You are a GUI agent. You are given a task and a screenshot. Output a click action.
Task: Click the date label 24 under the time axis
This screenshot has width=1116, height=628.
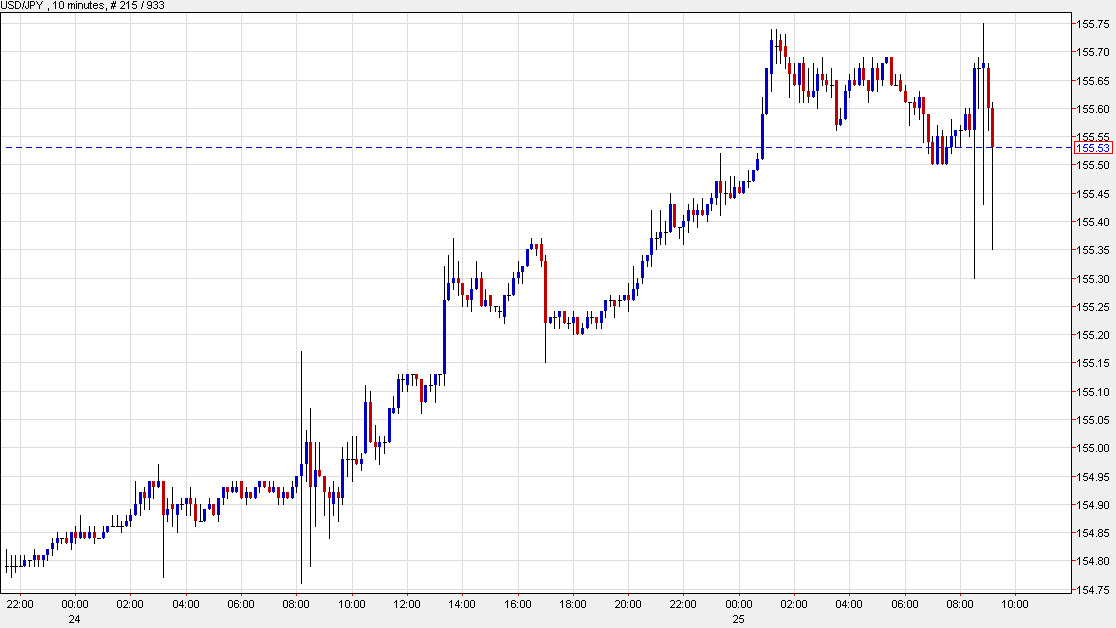(x=75, y=619)
